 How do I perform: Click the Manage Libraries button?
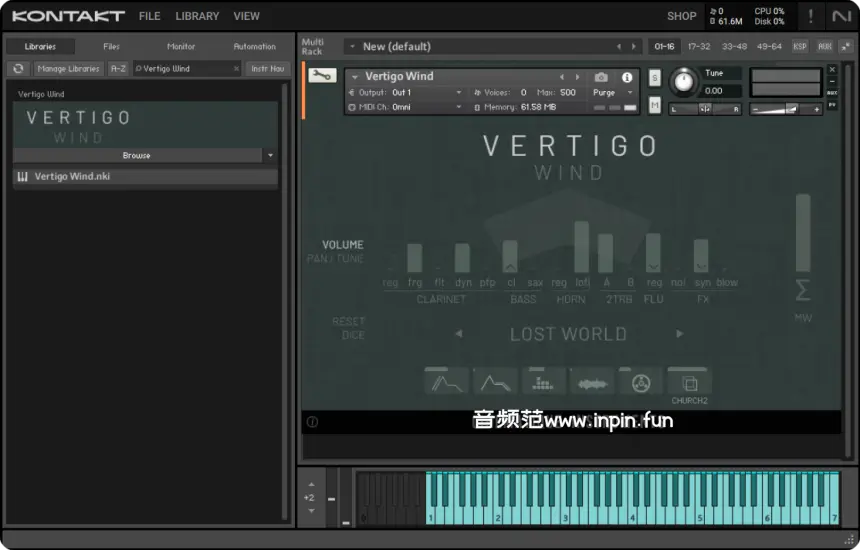click(68, 69)
